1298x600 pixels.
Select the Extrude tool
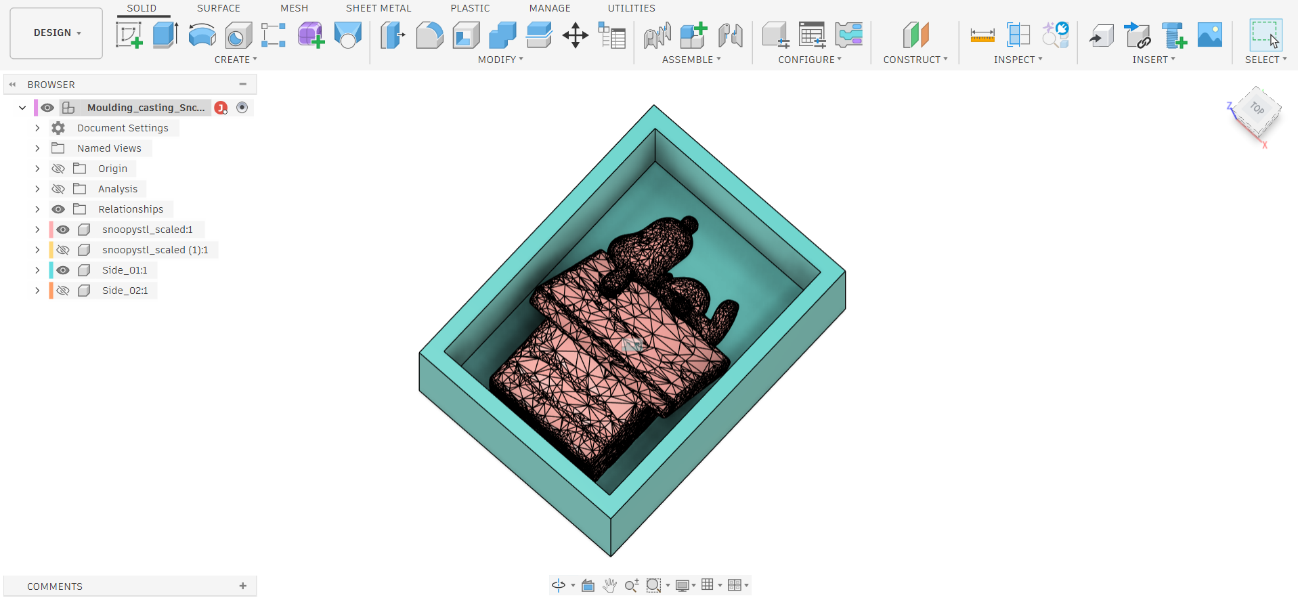click(165, 35)
